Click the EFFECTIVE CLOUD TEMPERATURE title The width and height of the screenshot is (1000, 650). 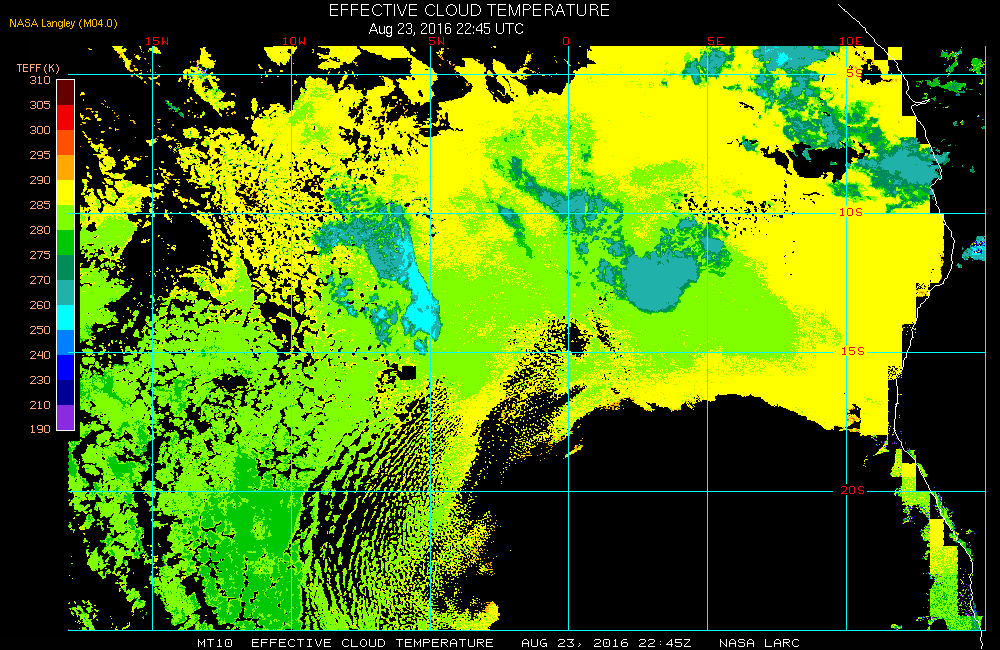(469, 10)
